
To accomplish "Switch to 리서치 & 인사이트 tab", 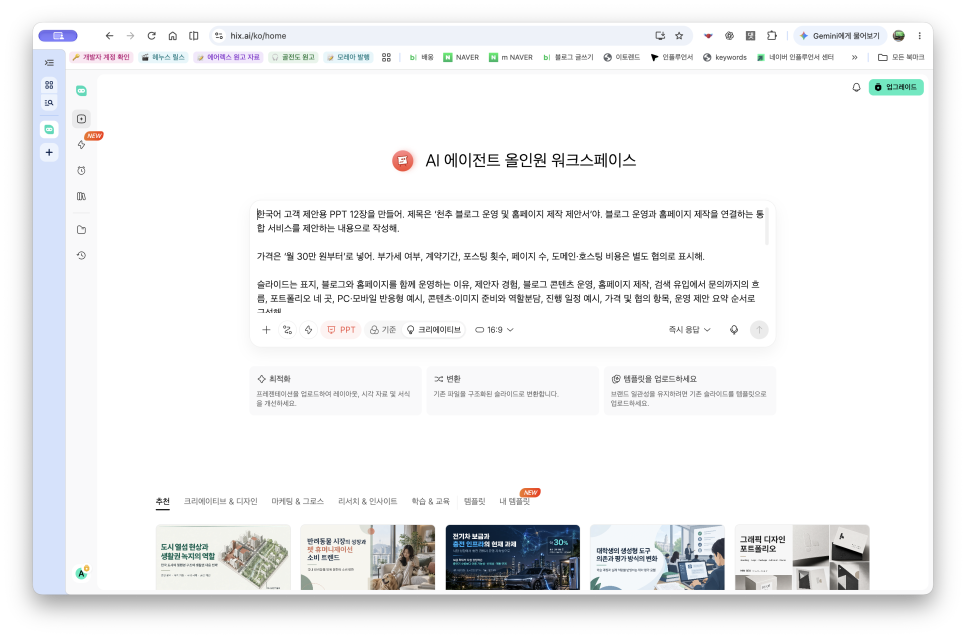I will (x=367, y=501).
